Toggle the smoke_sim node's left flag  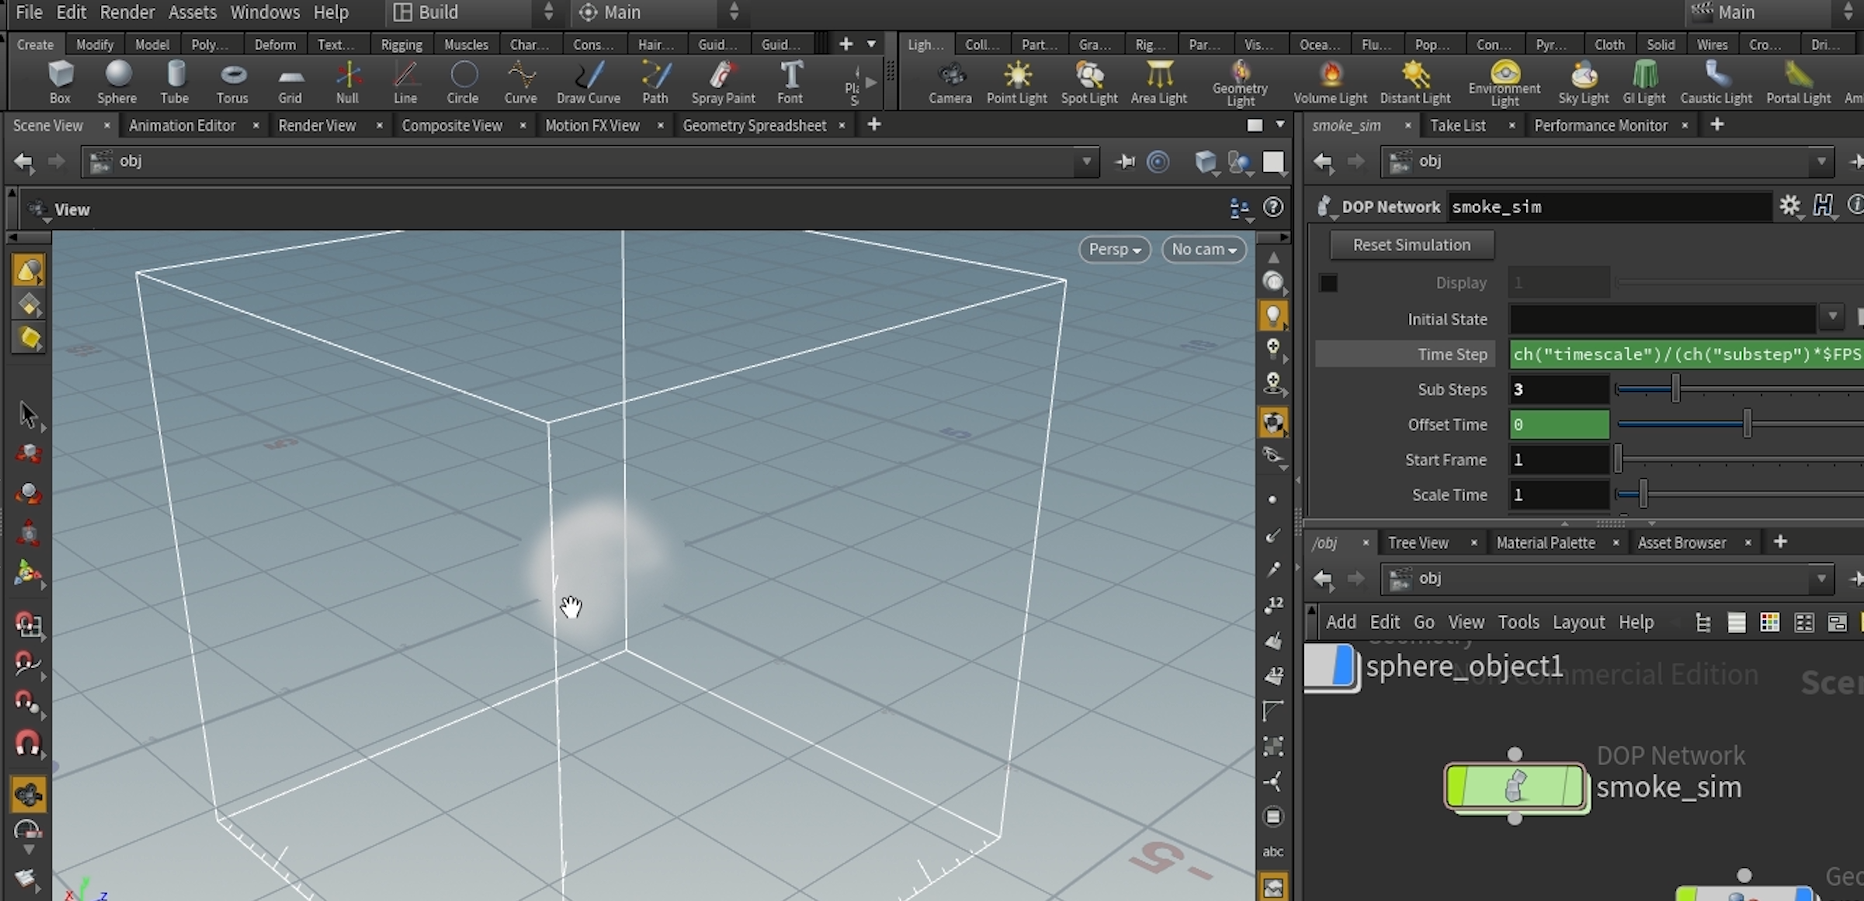(1457, 787)
